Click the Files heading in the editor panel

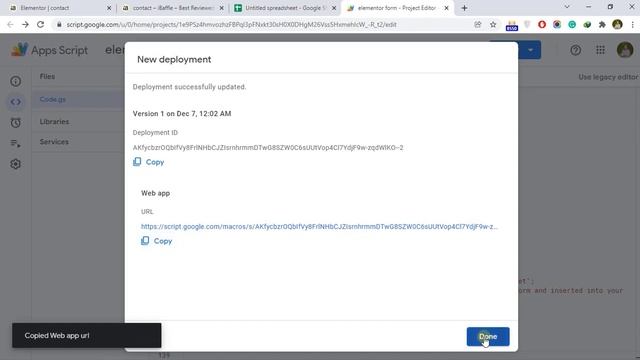click(47, 76)
